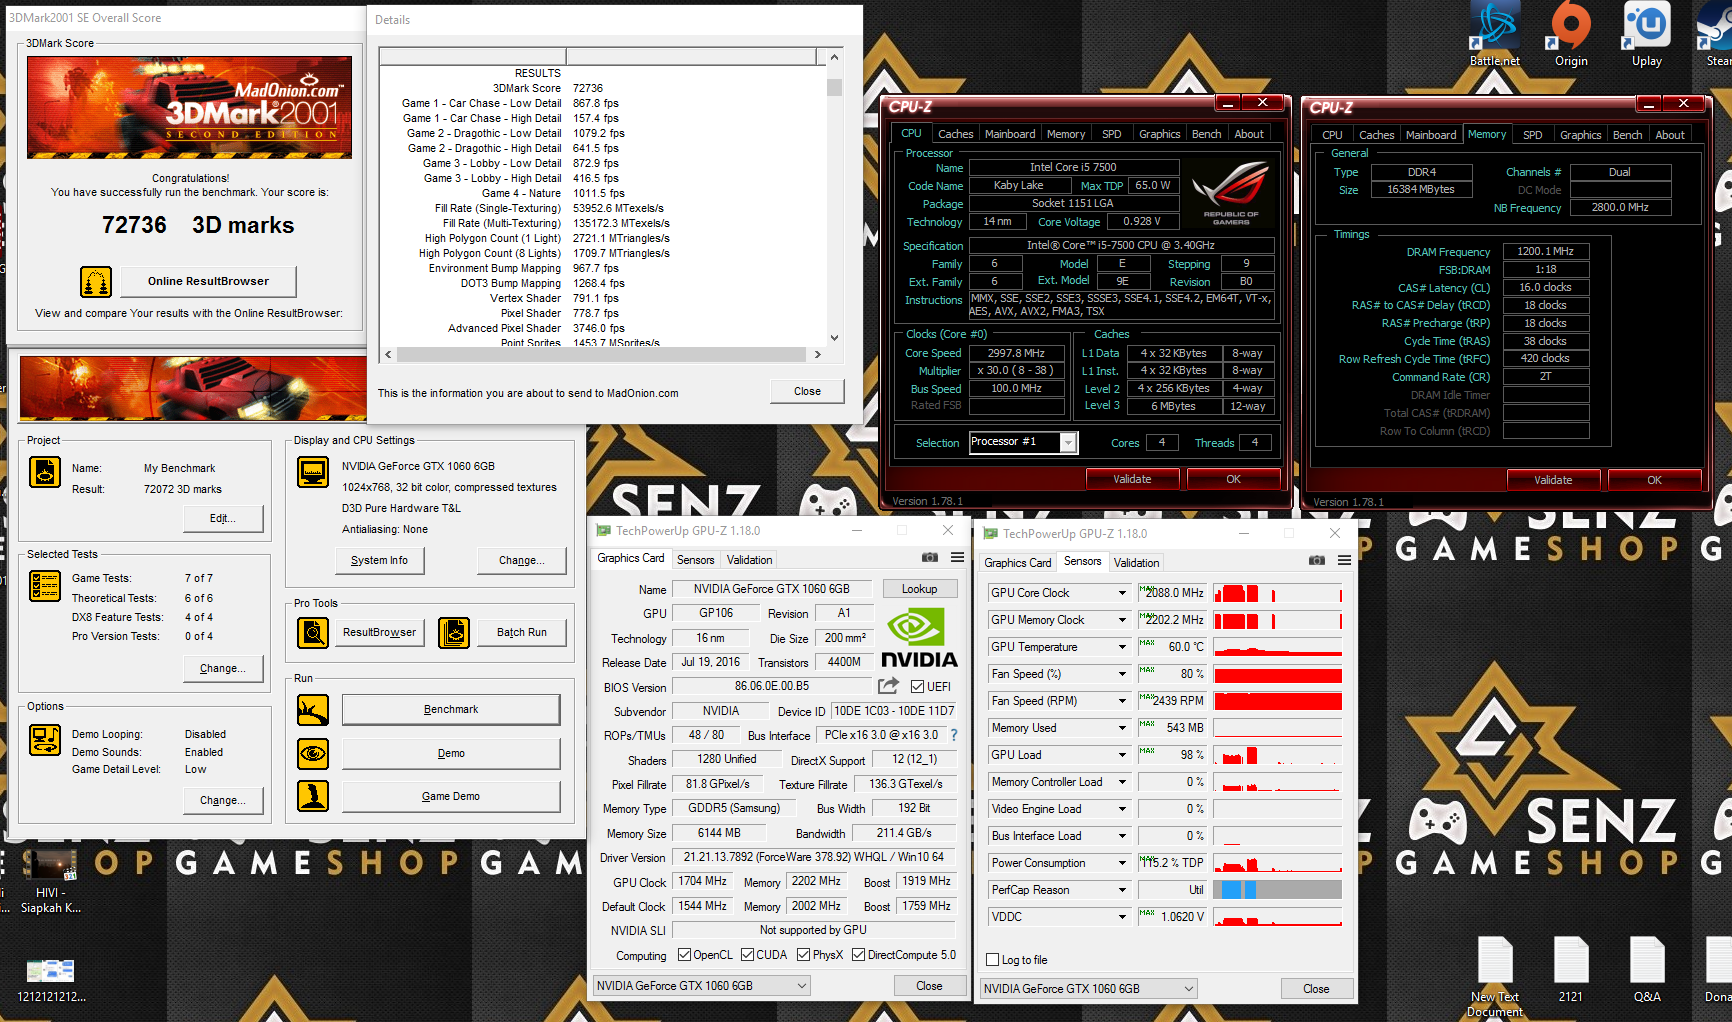Click the Options settings icon in 3DMark

coord(45,740)
